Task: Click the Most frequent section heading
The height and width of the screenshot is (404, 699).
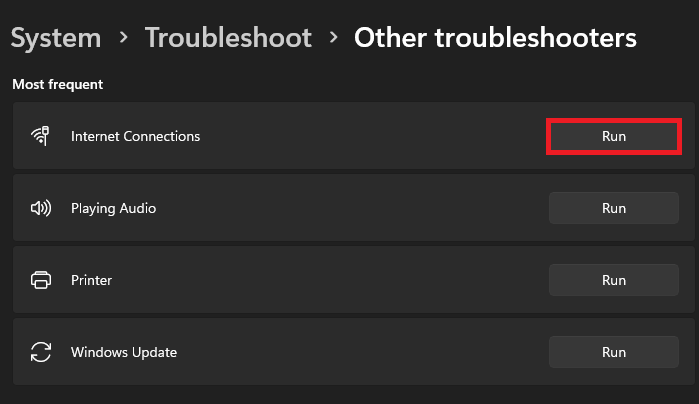Action: point(57,84)
